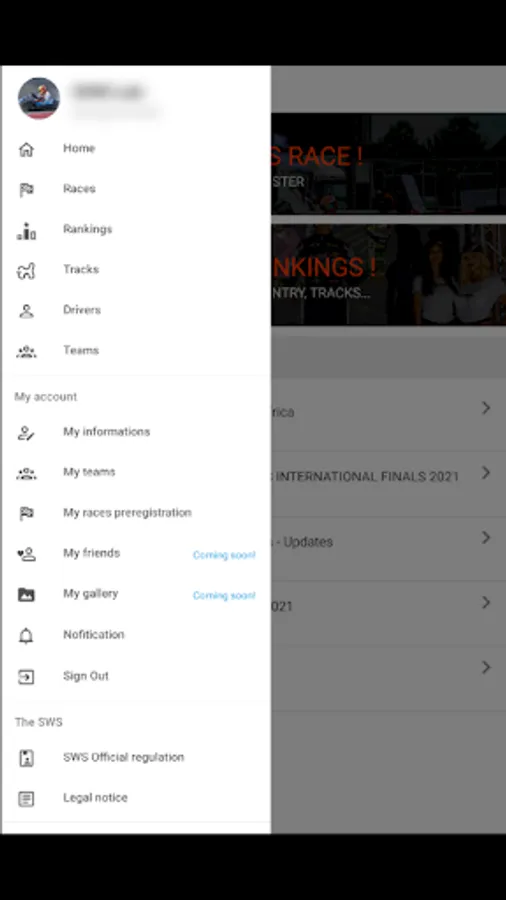
Task: Tap the Drivers person icon
Action: pos(26,311)
